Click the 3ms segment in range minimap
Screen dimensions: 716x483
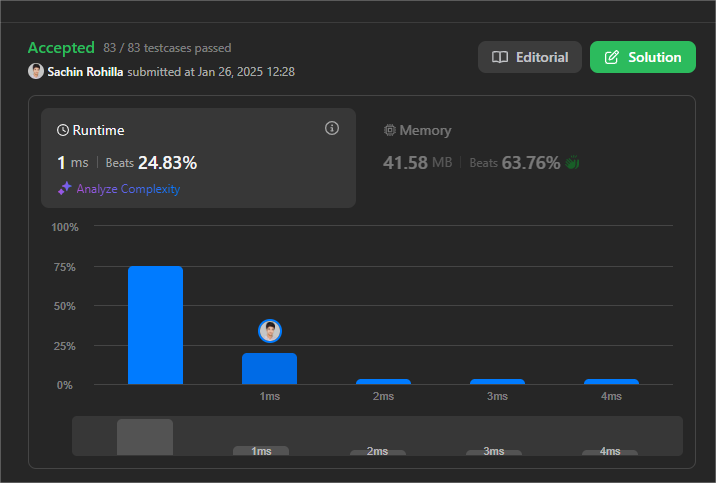pos(494,452)
